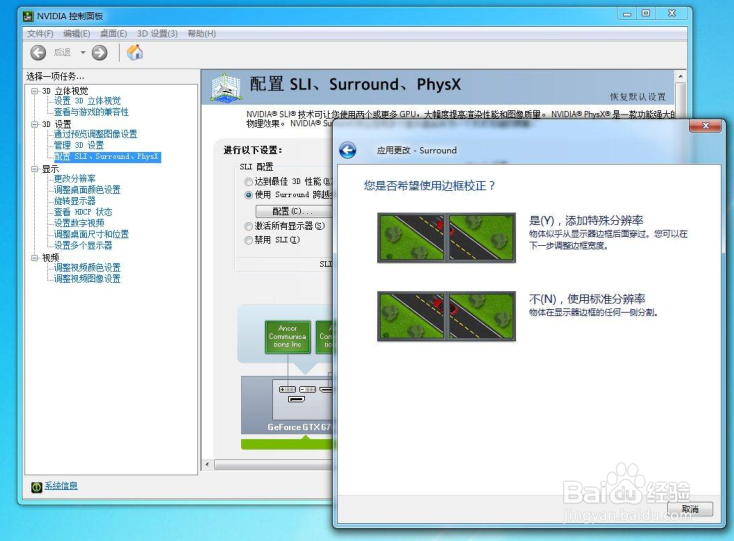This screenshot has width=734, height=541.
Task: Select 调整视频颜色设置 task
Action: point(87,268)
